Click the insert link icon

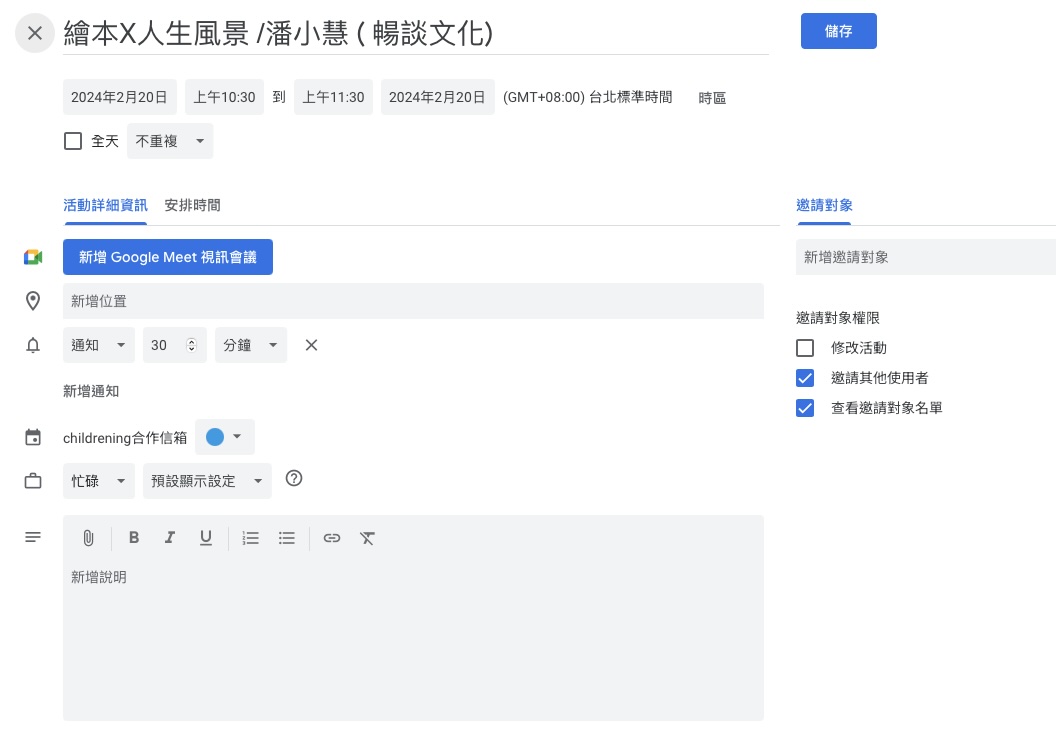click(x=332, y=538)
